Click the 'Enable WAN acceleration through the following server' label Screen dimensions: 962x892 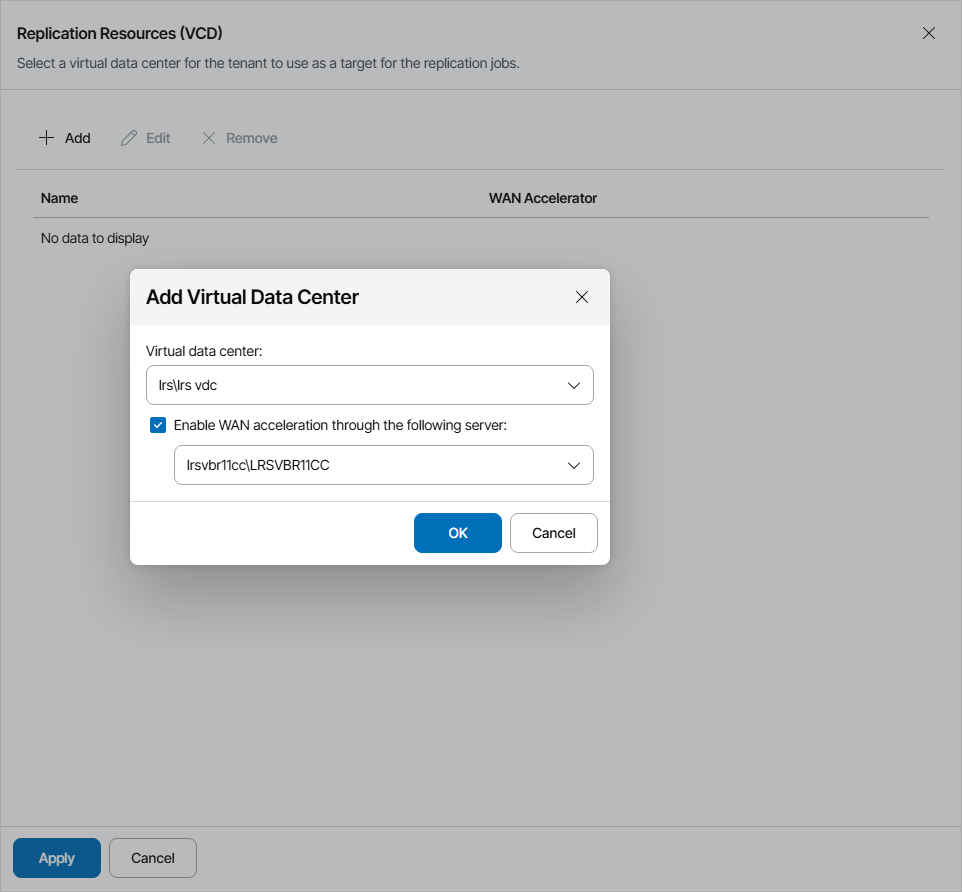point(340,425)
